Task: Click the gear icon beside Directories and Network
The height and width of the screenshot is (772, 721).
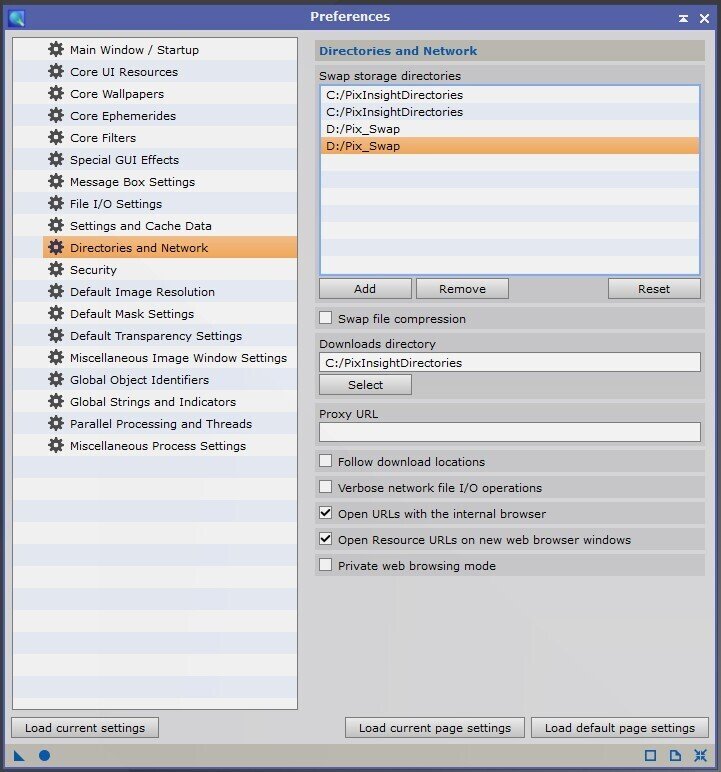Action: (x=56, y=247)
